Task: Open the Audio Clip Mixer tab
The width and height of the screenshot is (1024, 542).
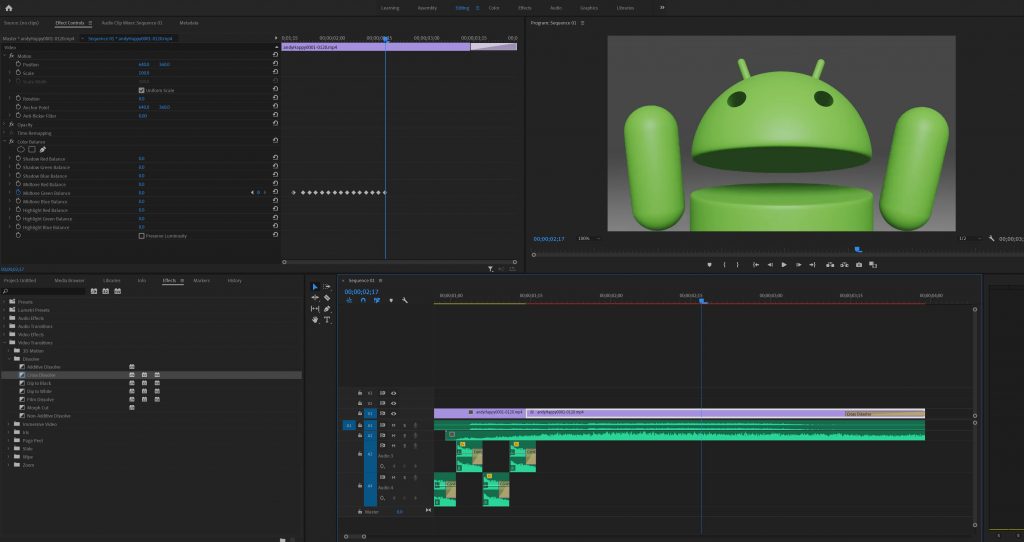Action: pyautogui.click(x=132, y=23)
